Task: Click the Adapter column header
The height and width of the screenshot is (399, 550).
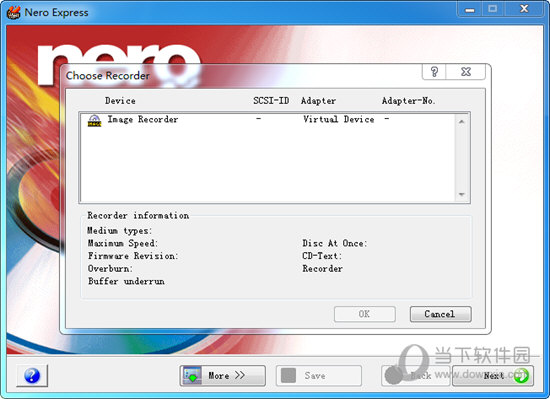Action: pos(318,101)
